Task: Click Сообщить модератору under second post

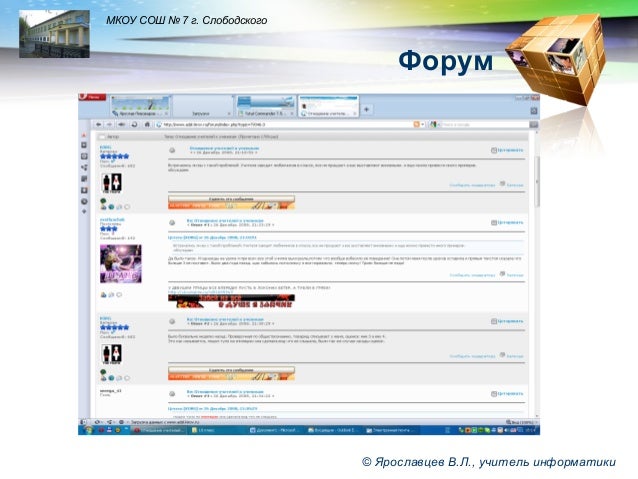Action: [x=472, y=276]
